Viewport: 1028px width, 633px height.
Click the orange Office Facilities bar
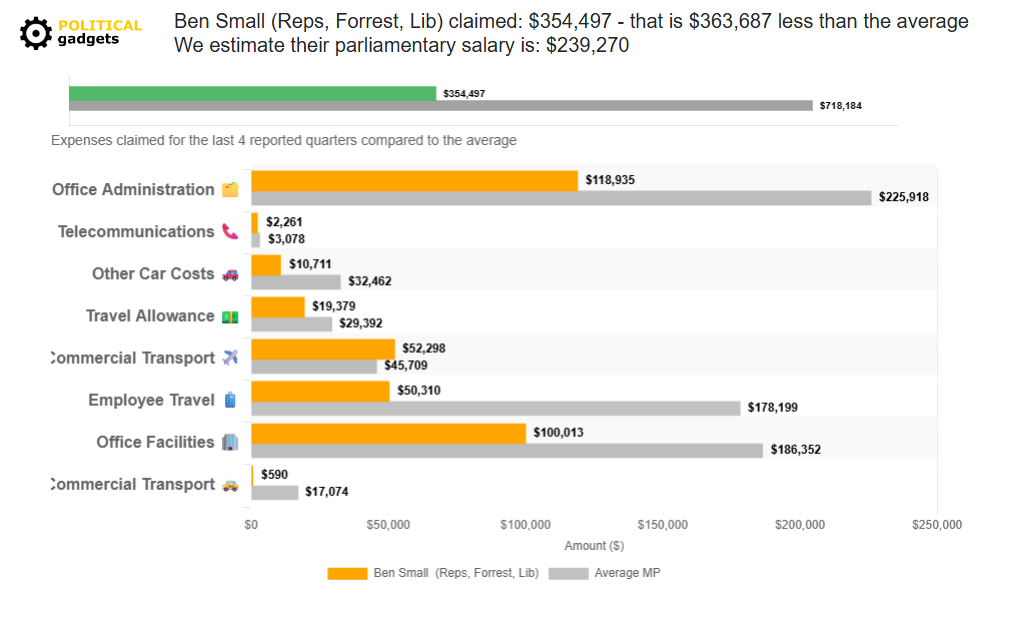[x=388, y=431]
